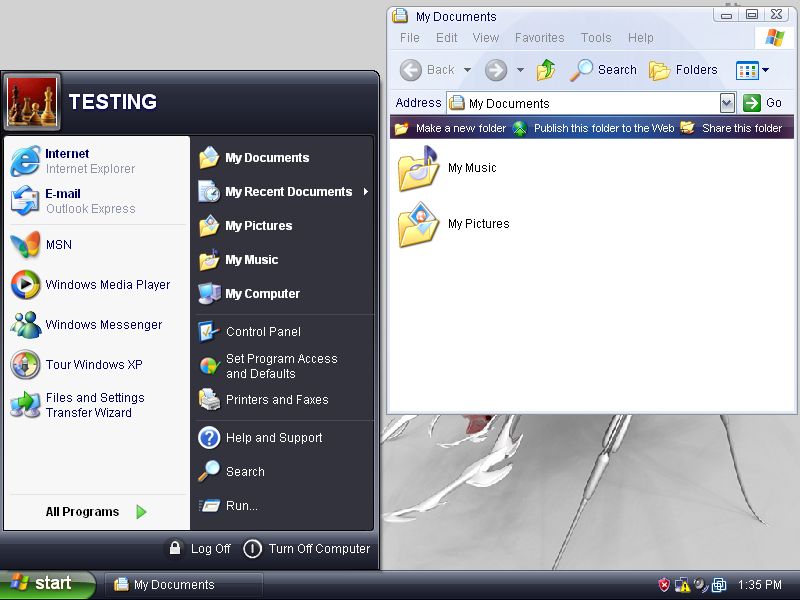Image resolution: width=800 pixels, height=600 pixels.
Task: Open the File menu in My Documents
Action: pyautogui.click(x=410, y=38)
